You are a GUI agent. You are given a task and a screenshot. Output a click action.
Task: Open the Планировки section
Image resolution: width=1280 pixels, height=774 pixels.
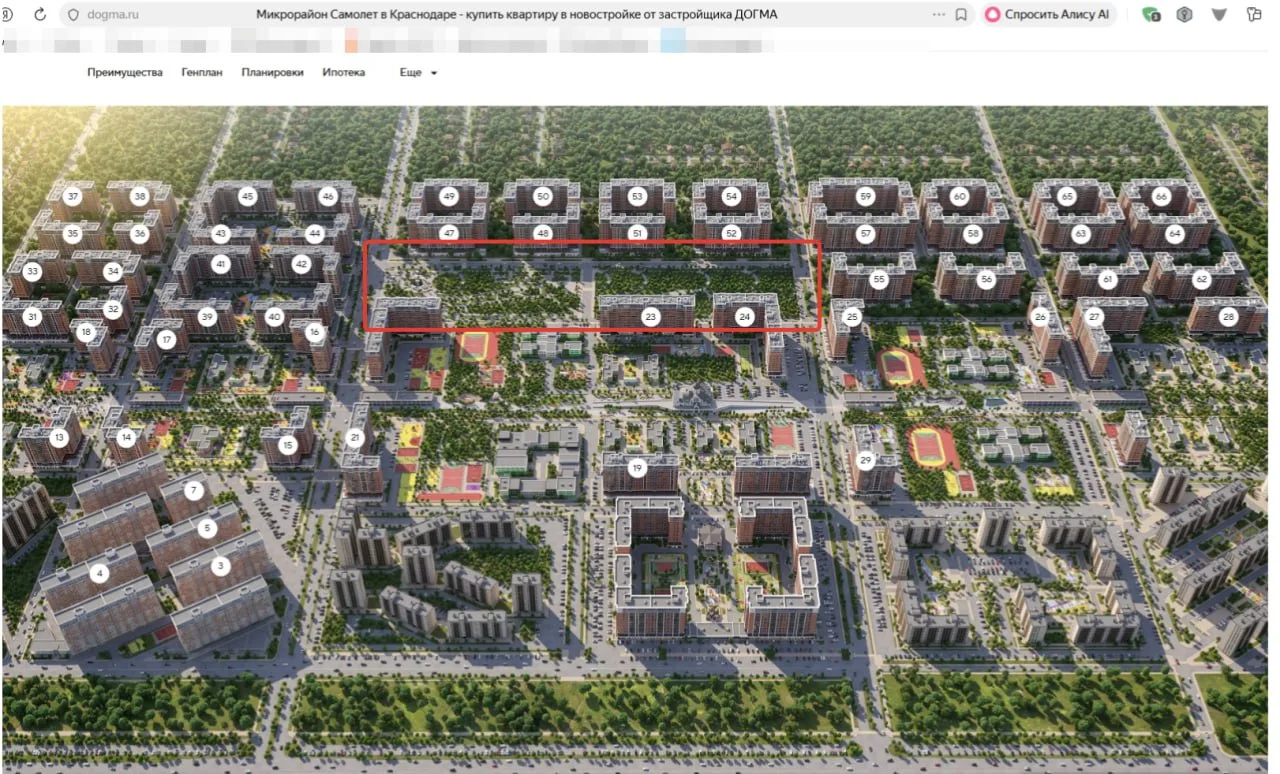[272, 73]
